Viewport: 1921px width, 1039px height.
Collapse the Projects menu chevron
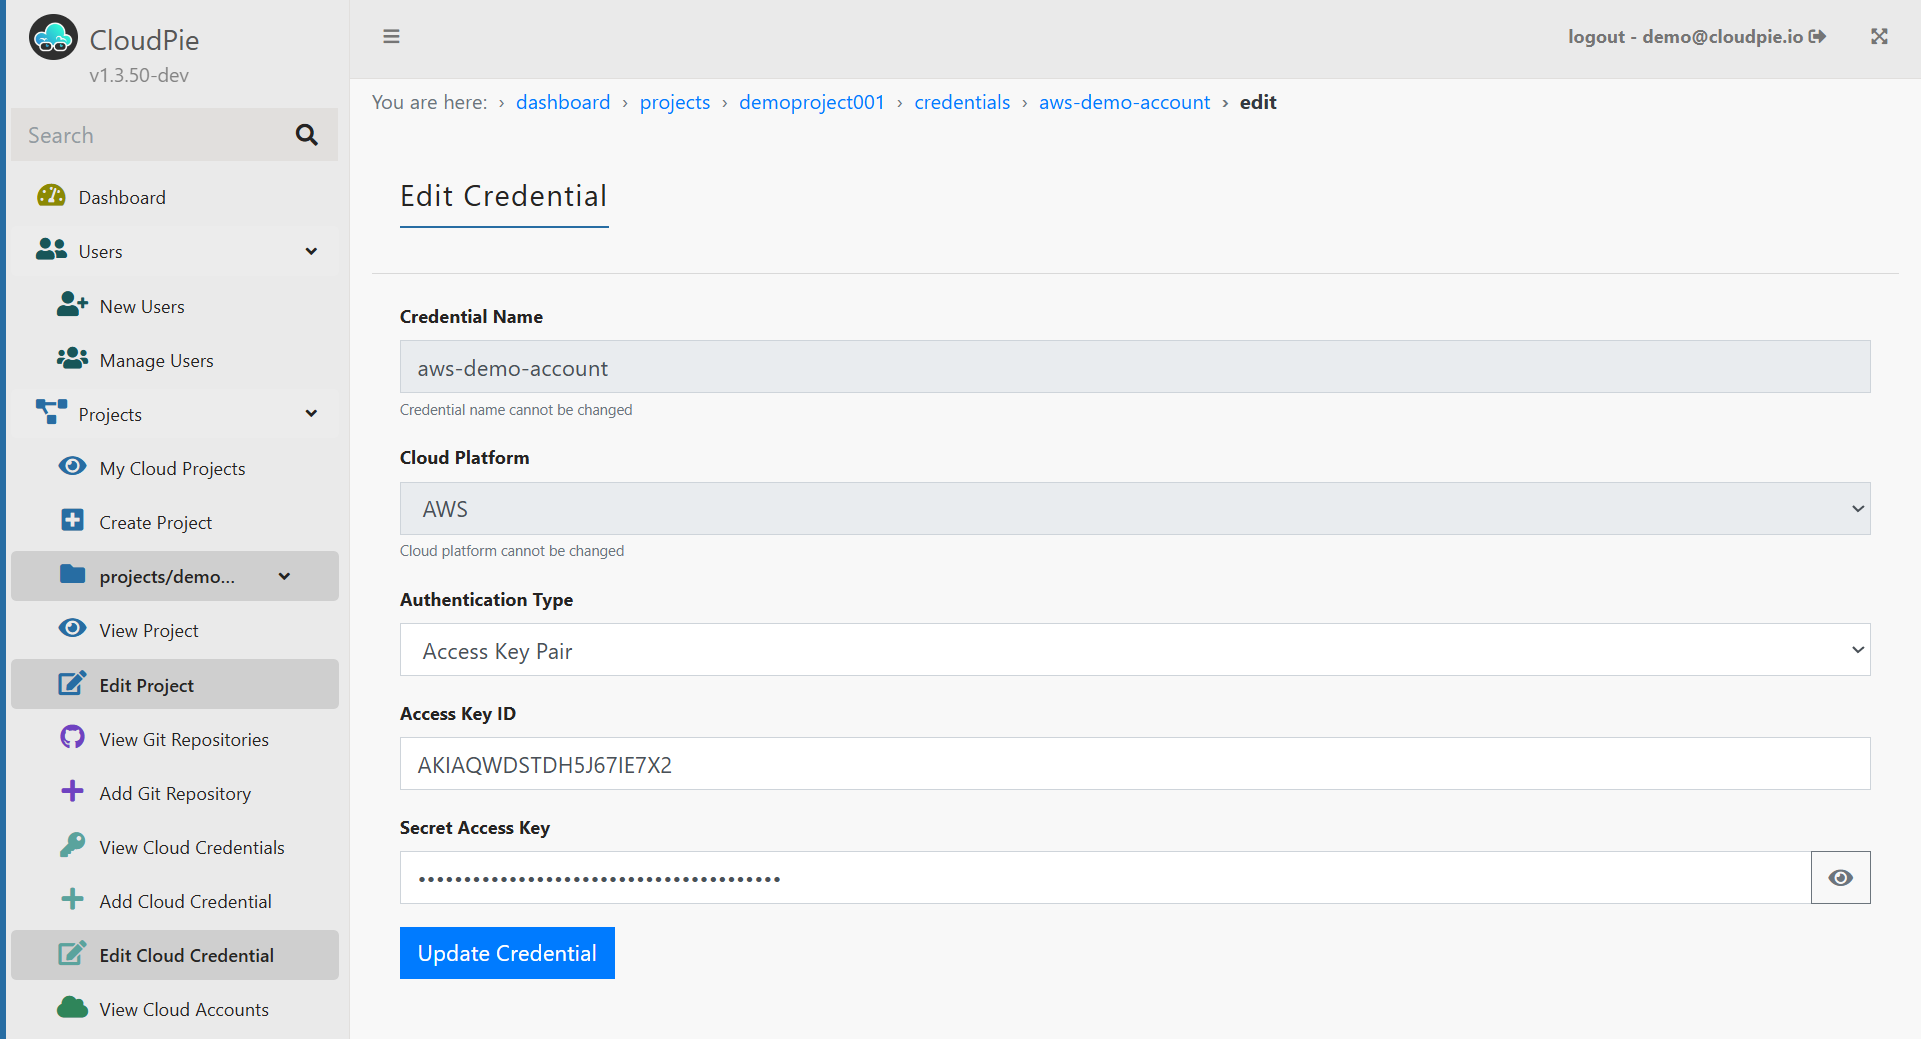point(311,414)
